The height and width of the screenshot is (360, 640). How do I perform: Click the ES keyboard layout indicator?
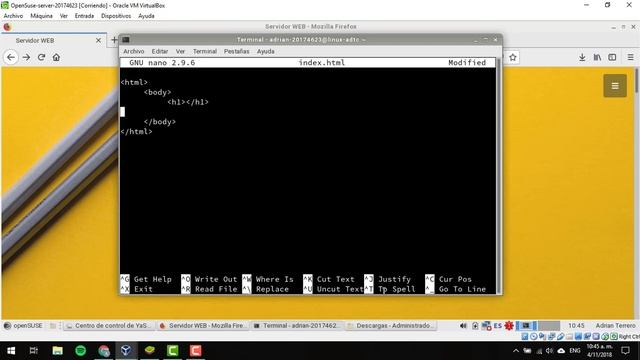coord(498,326)
